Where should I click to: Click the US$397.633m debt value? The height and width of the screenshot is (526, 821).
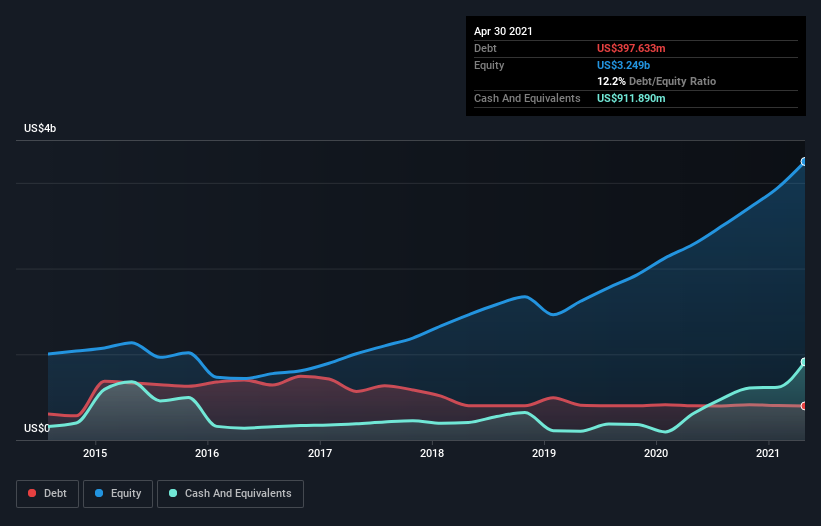[x=631, y=48]
